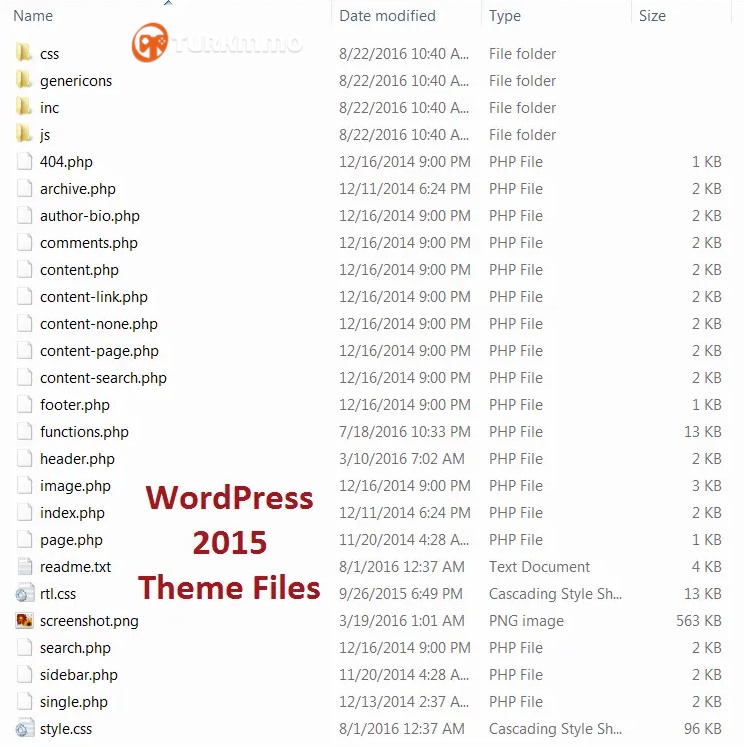
Task: Click the style.css file name
Action: coord(66,729)
